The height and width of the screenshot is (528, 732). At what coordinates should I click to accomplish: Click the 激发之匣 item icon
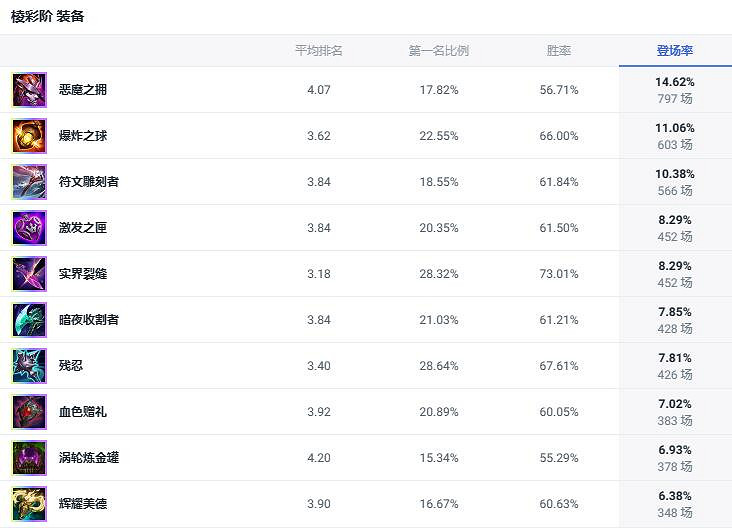(29, 228)
